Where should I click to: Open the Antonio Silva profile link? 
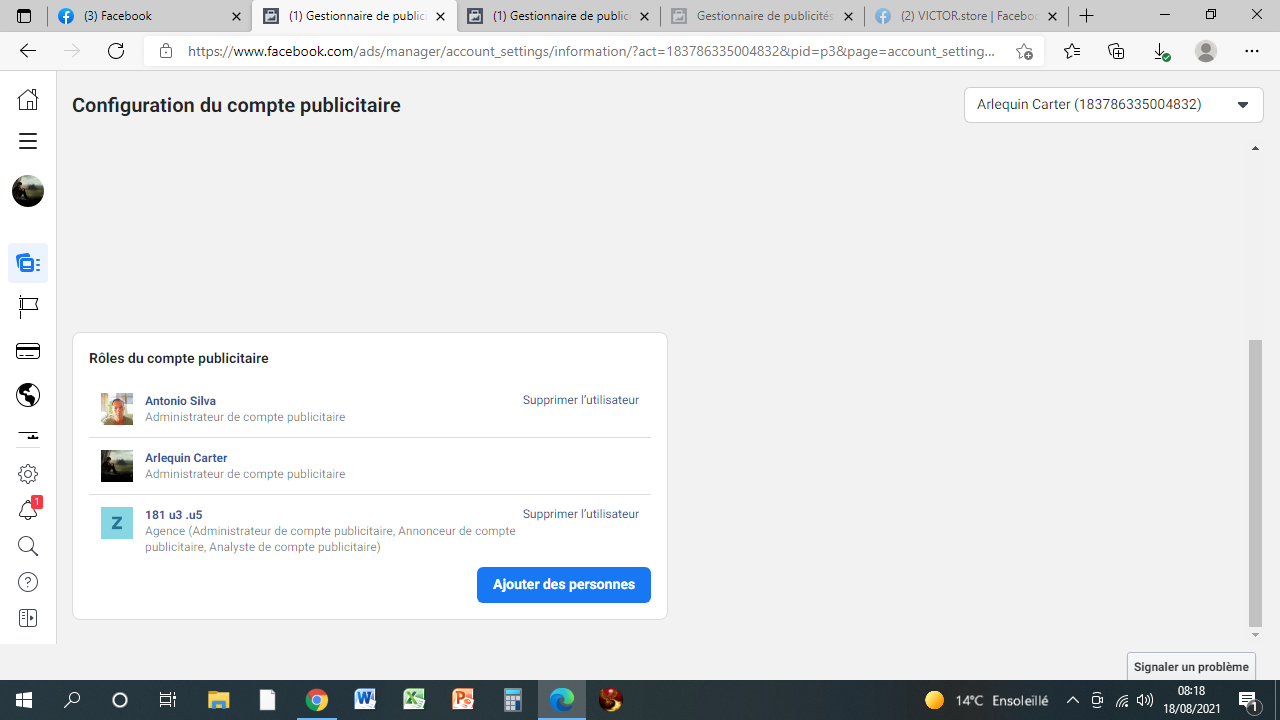click(180, 401)
